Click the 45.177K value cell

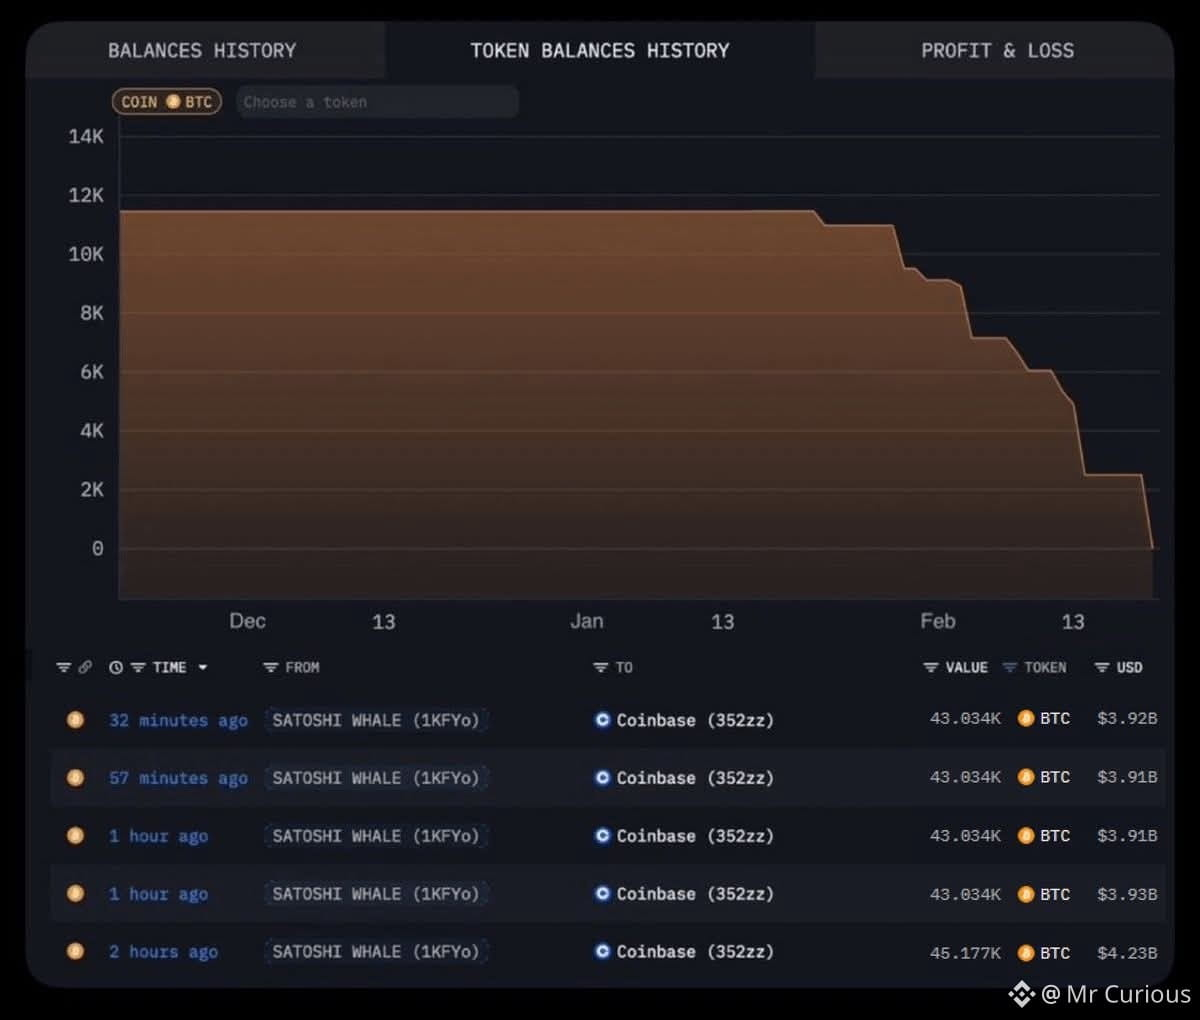[x=965, y=953]
